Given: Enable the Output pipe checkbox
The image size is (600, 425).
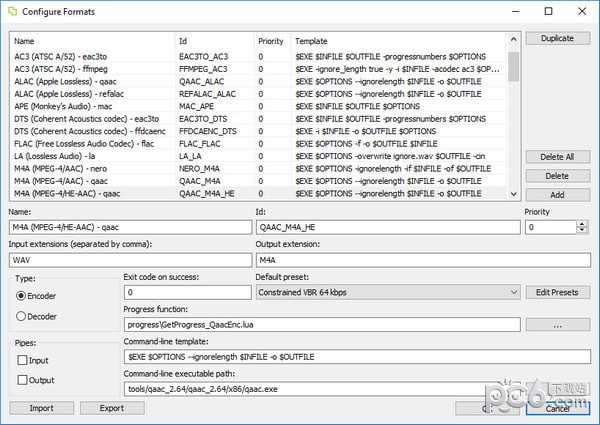Looking at the screenshot, I should click(22, 380).
